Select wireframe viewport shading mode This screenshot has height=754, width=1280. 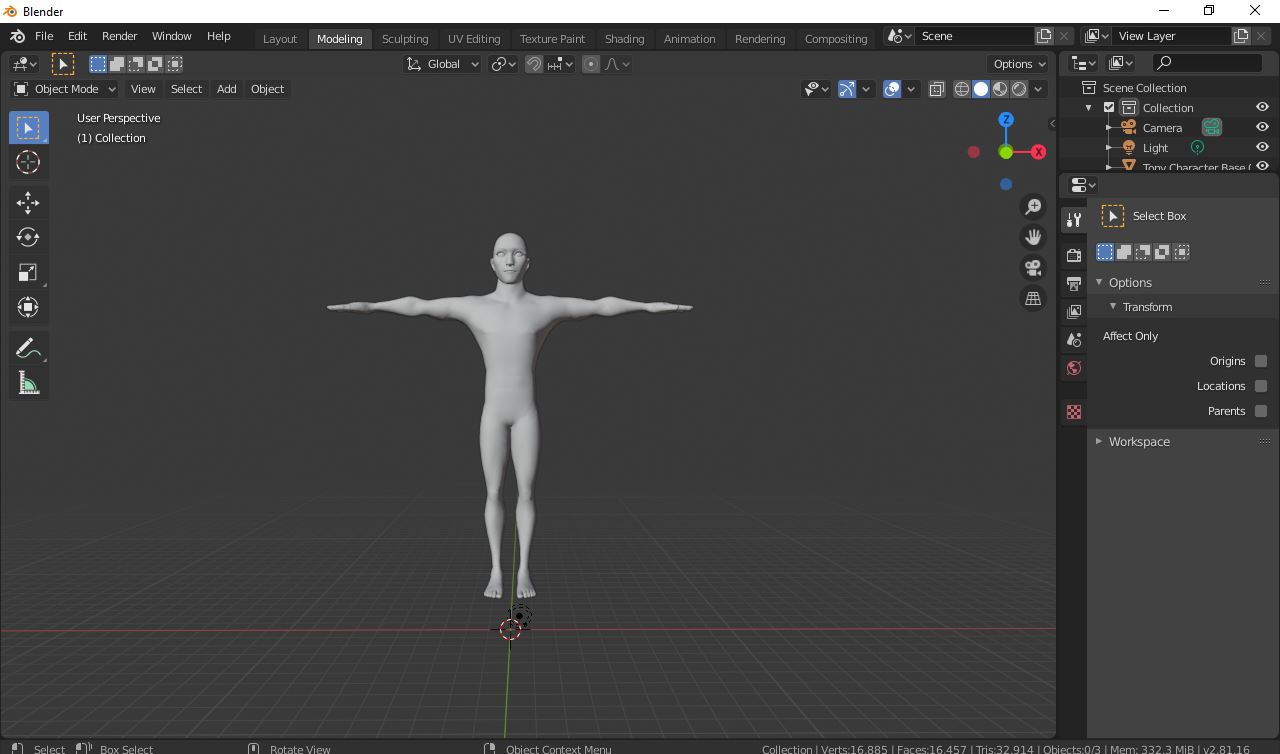(962, 89)
